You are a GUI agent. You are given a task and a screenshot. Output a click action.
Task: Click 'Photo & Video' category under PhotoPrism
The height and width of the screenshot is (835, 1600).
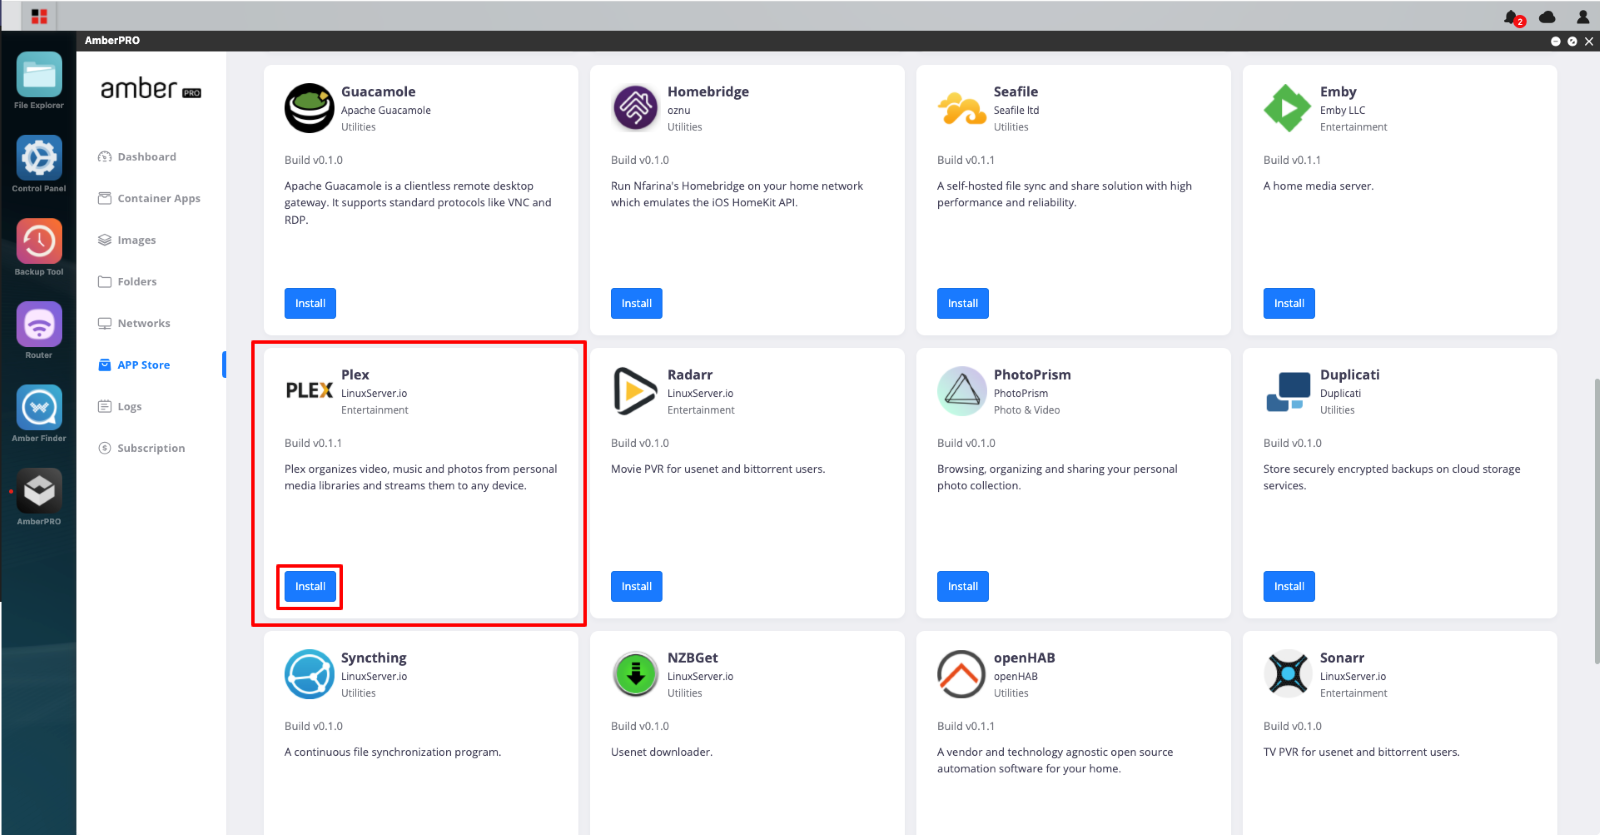(x=1027, y=410)
